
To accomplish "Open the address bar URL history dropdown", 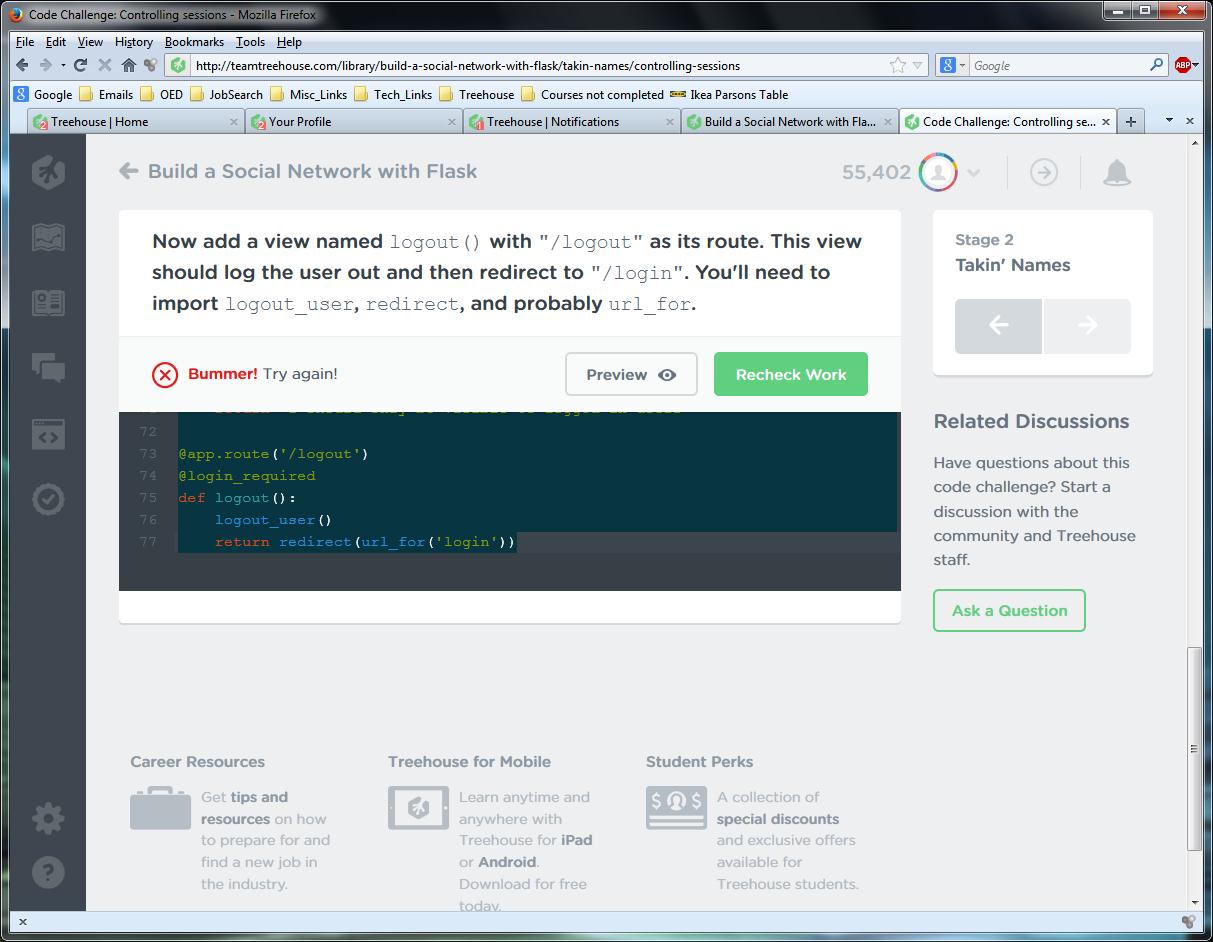I will pos(919,65).
